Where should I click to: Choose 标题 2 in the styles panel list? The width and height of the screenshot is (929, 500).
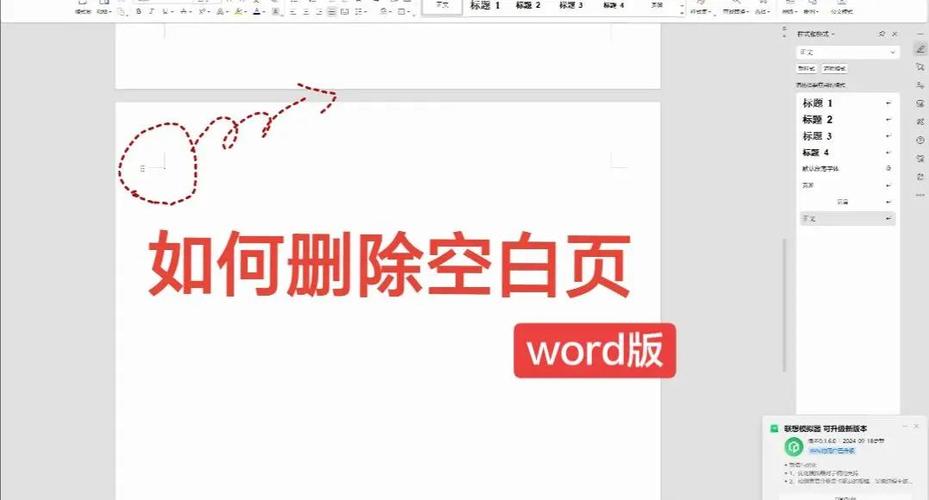[x=847, y=120]
